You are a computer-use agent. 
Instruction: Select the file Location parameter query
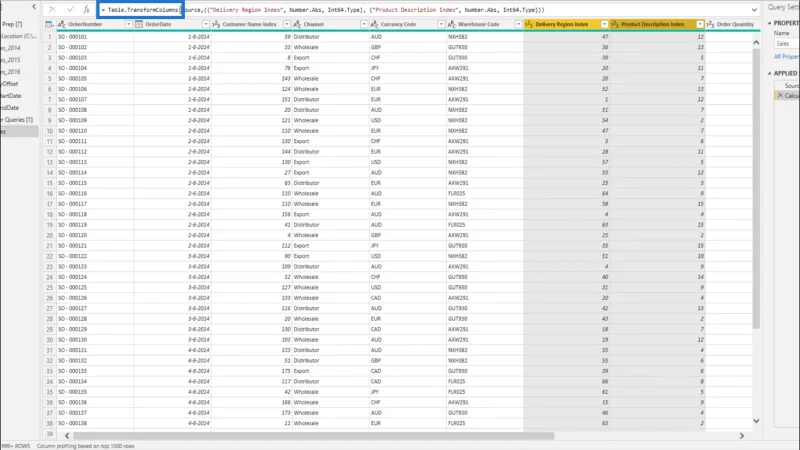click(19, 36)
